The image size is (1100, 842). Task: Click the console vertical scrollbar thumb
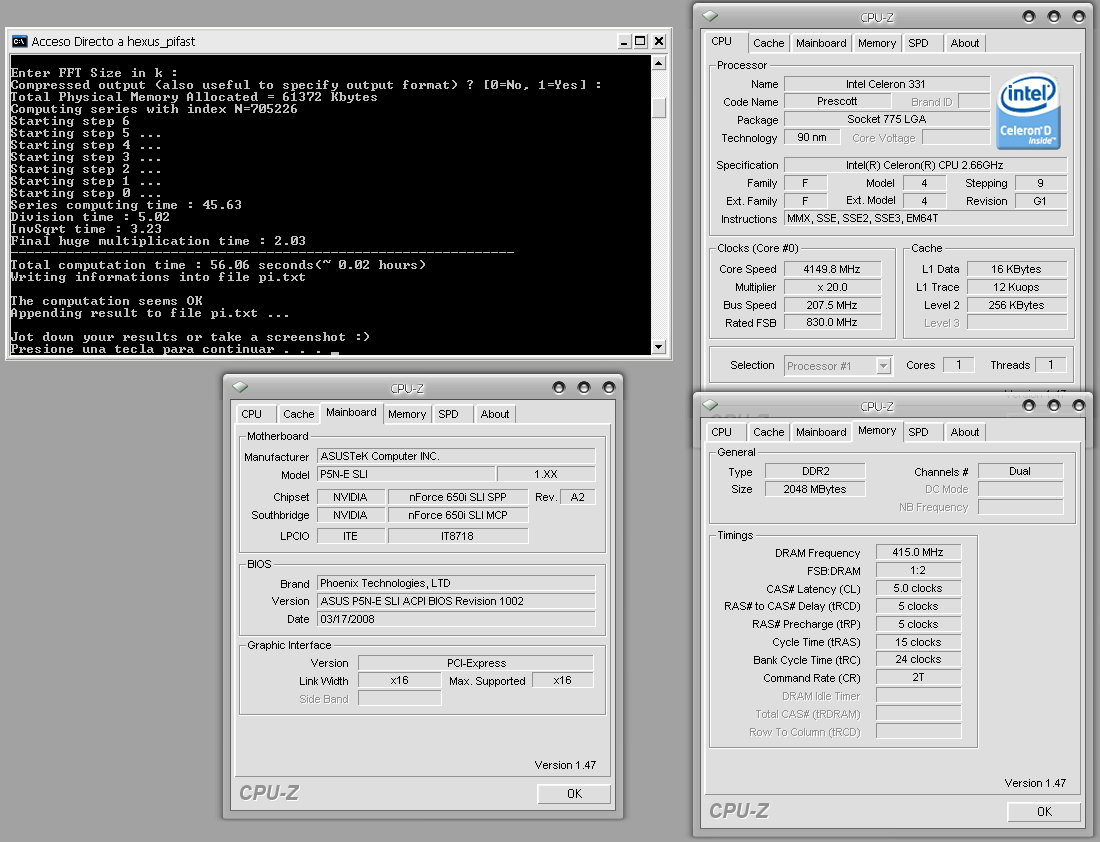click(x=659, y=107)
